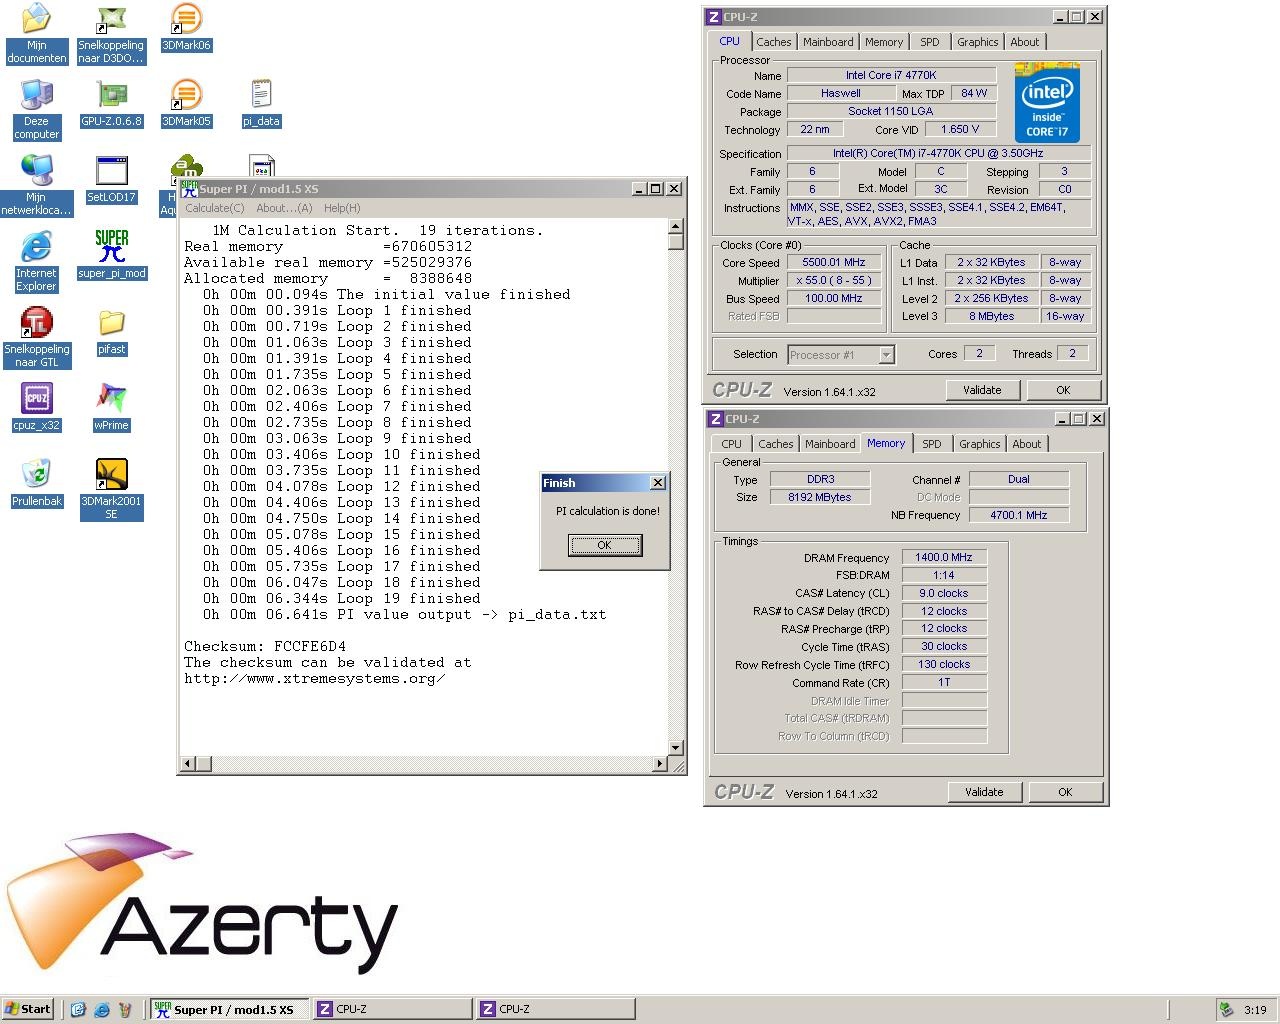The width and height of the screenshot is (1280, 1024).
Task: Click the Core Speed value 5500.01 MHz
Action: 834,263
